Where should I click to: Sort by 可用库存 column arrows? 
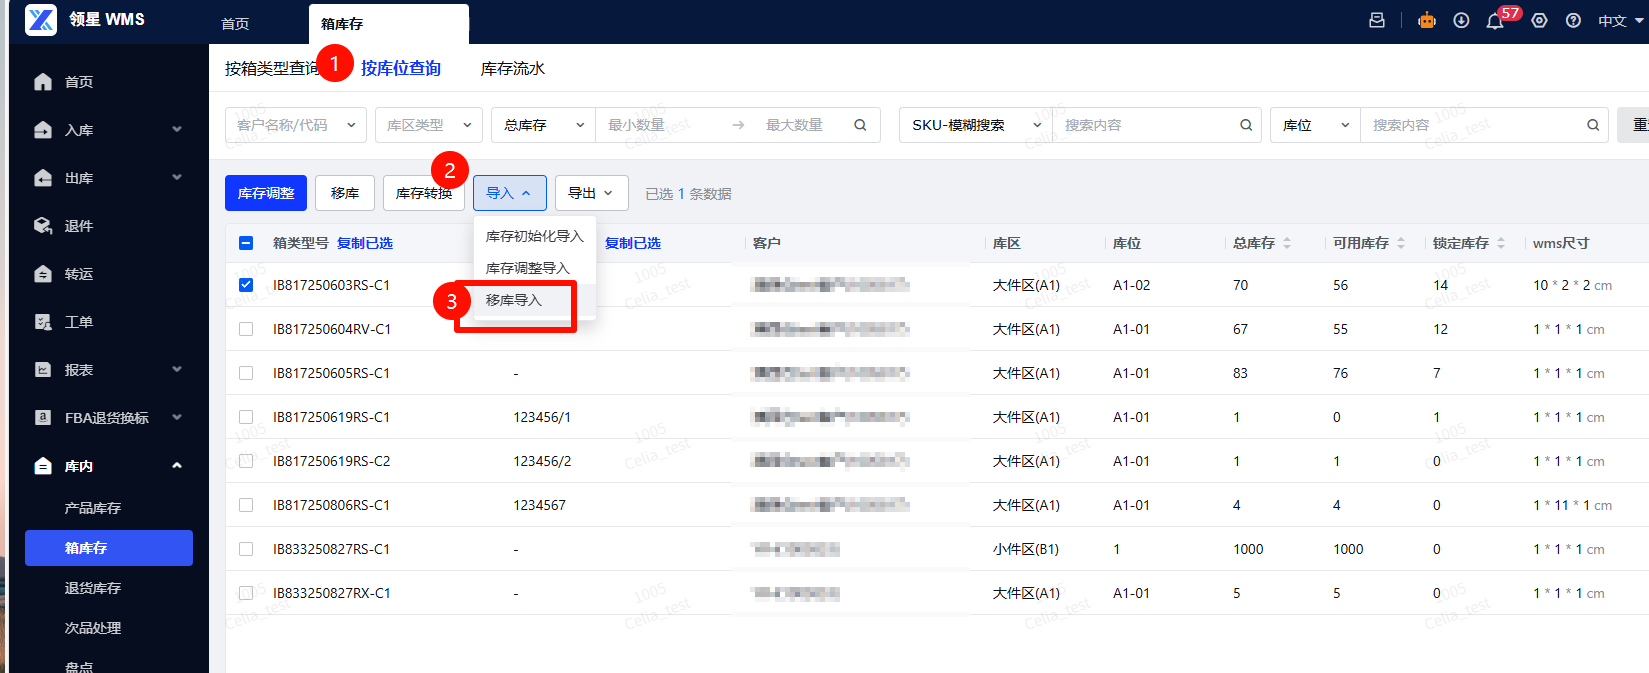tap(1401, 243)
